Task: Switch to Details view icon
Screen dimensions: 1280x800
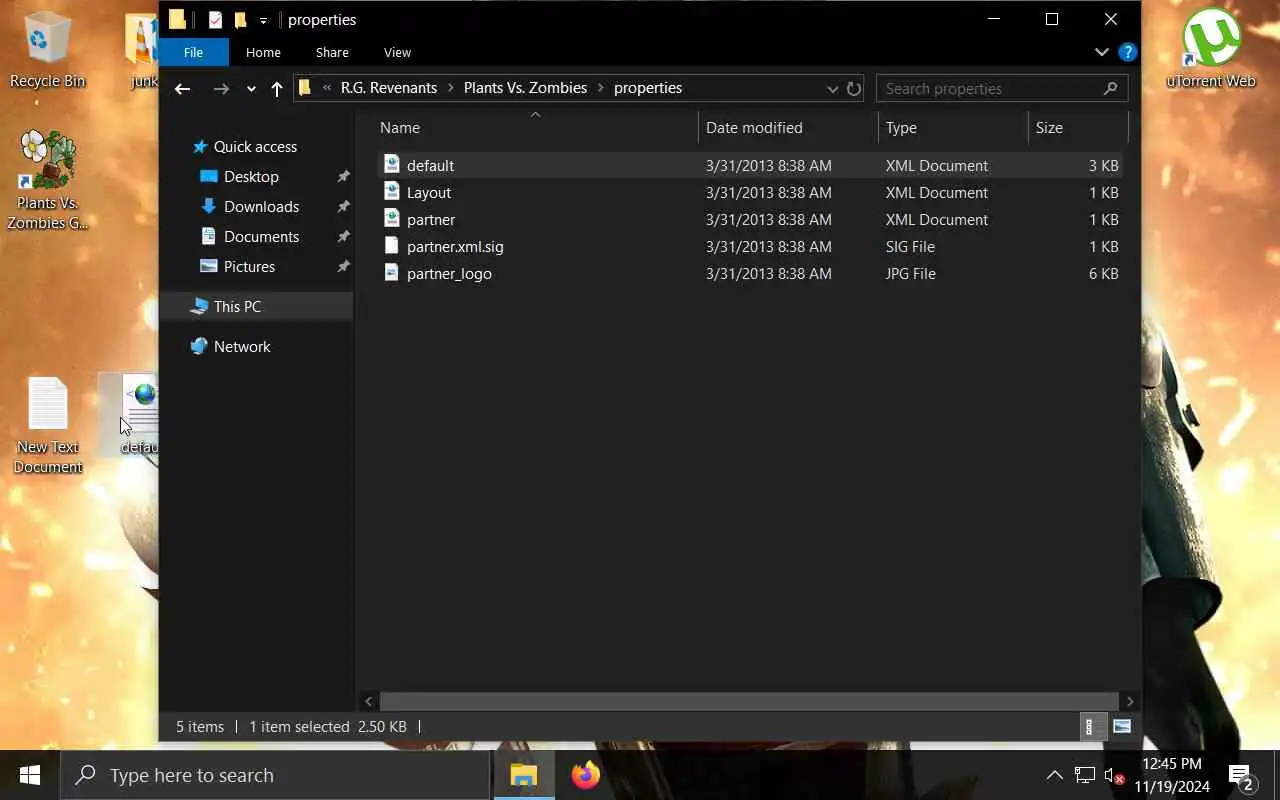Action: coord(1091,727)
